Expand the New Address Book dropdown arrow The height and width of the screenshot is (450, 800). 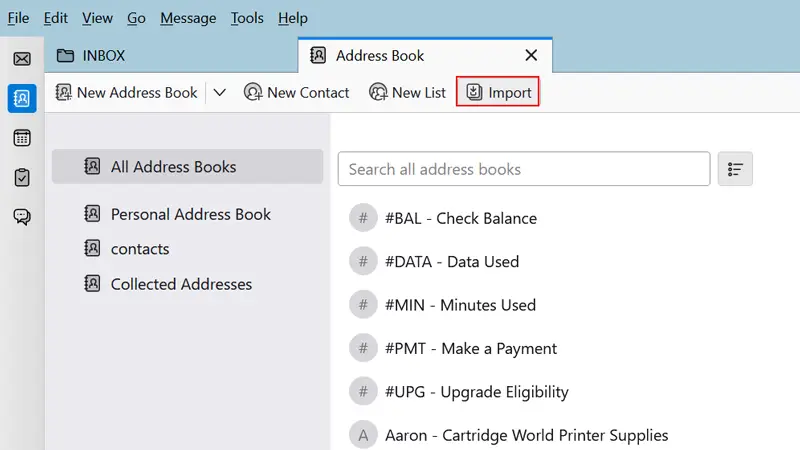click(x=220, y=92)
